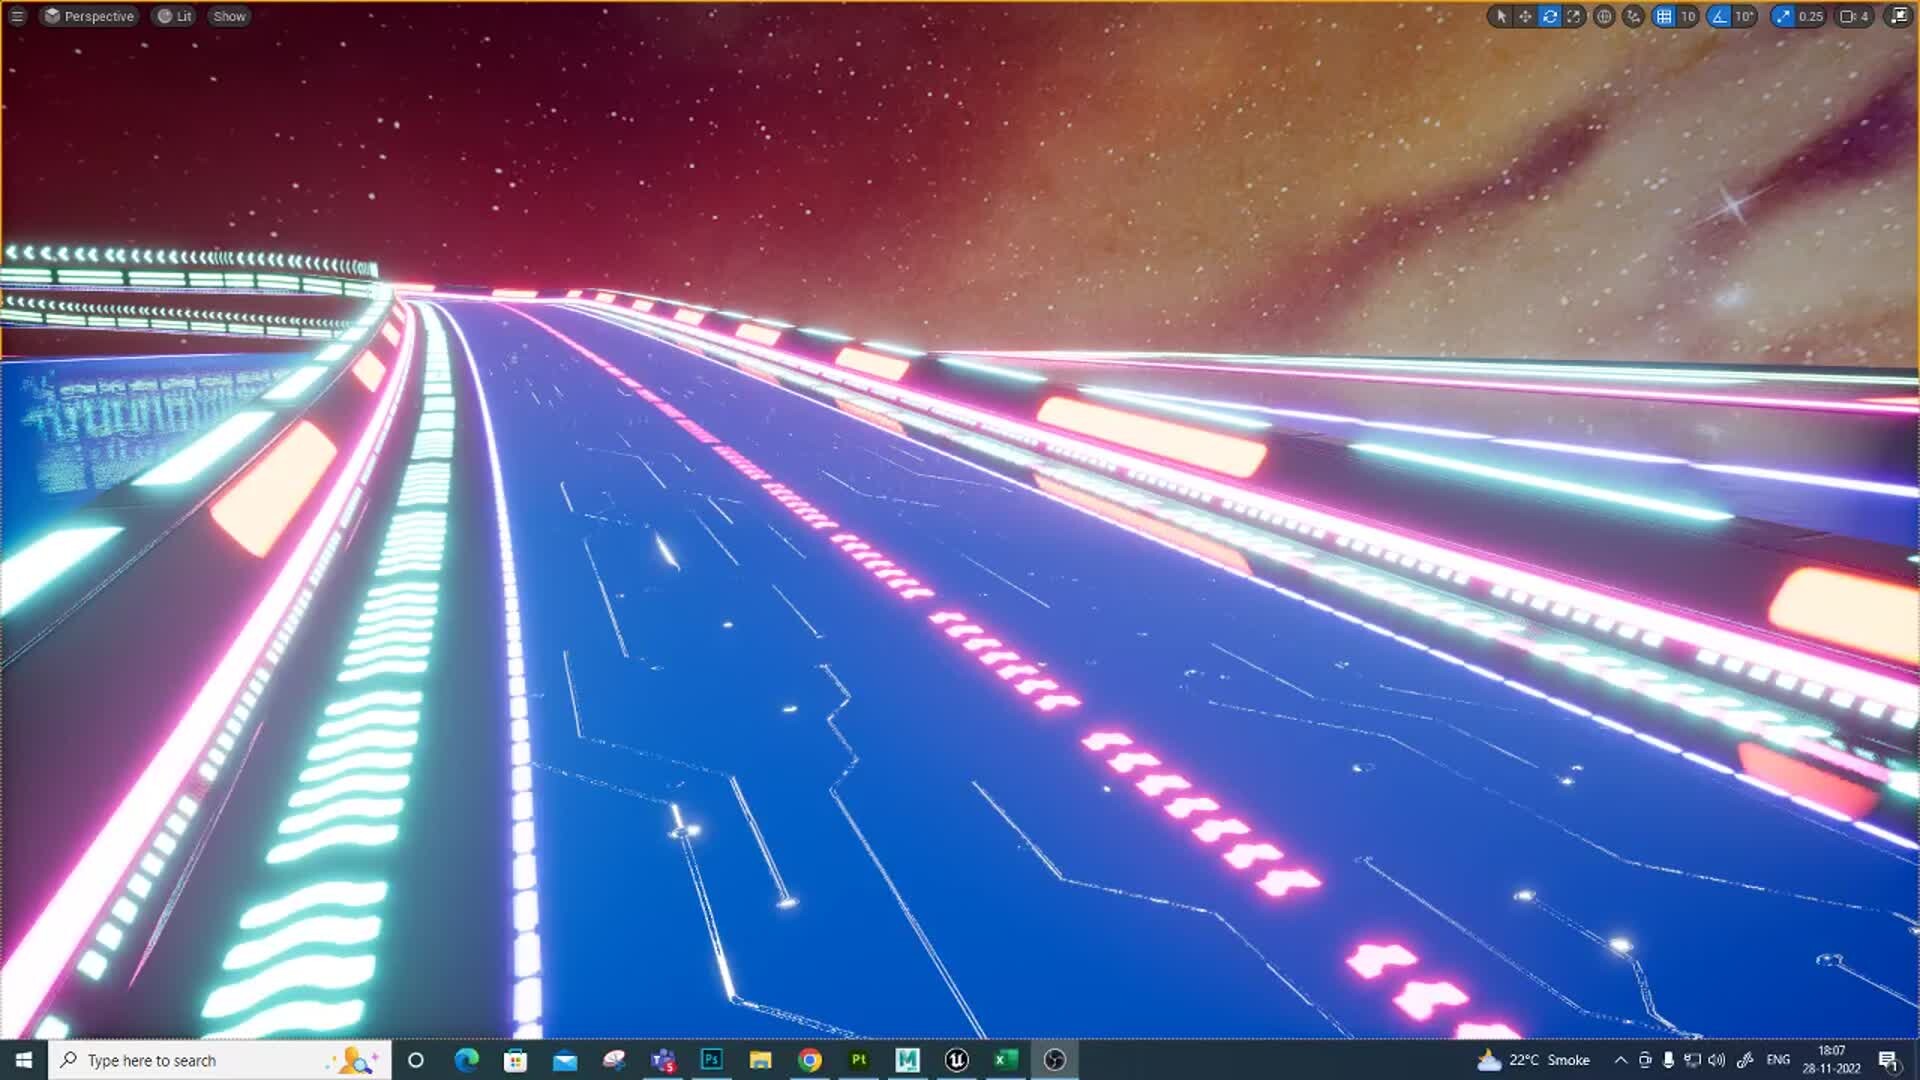The image size is (1920, 1080).
Task: Adjust the camera speed value of 4
Action: click(x=1866, y=16)
